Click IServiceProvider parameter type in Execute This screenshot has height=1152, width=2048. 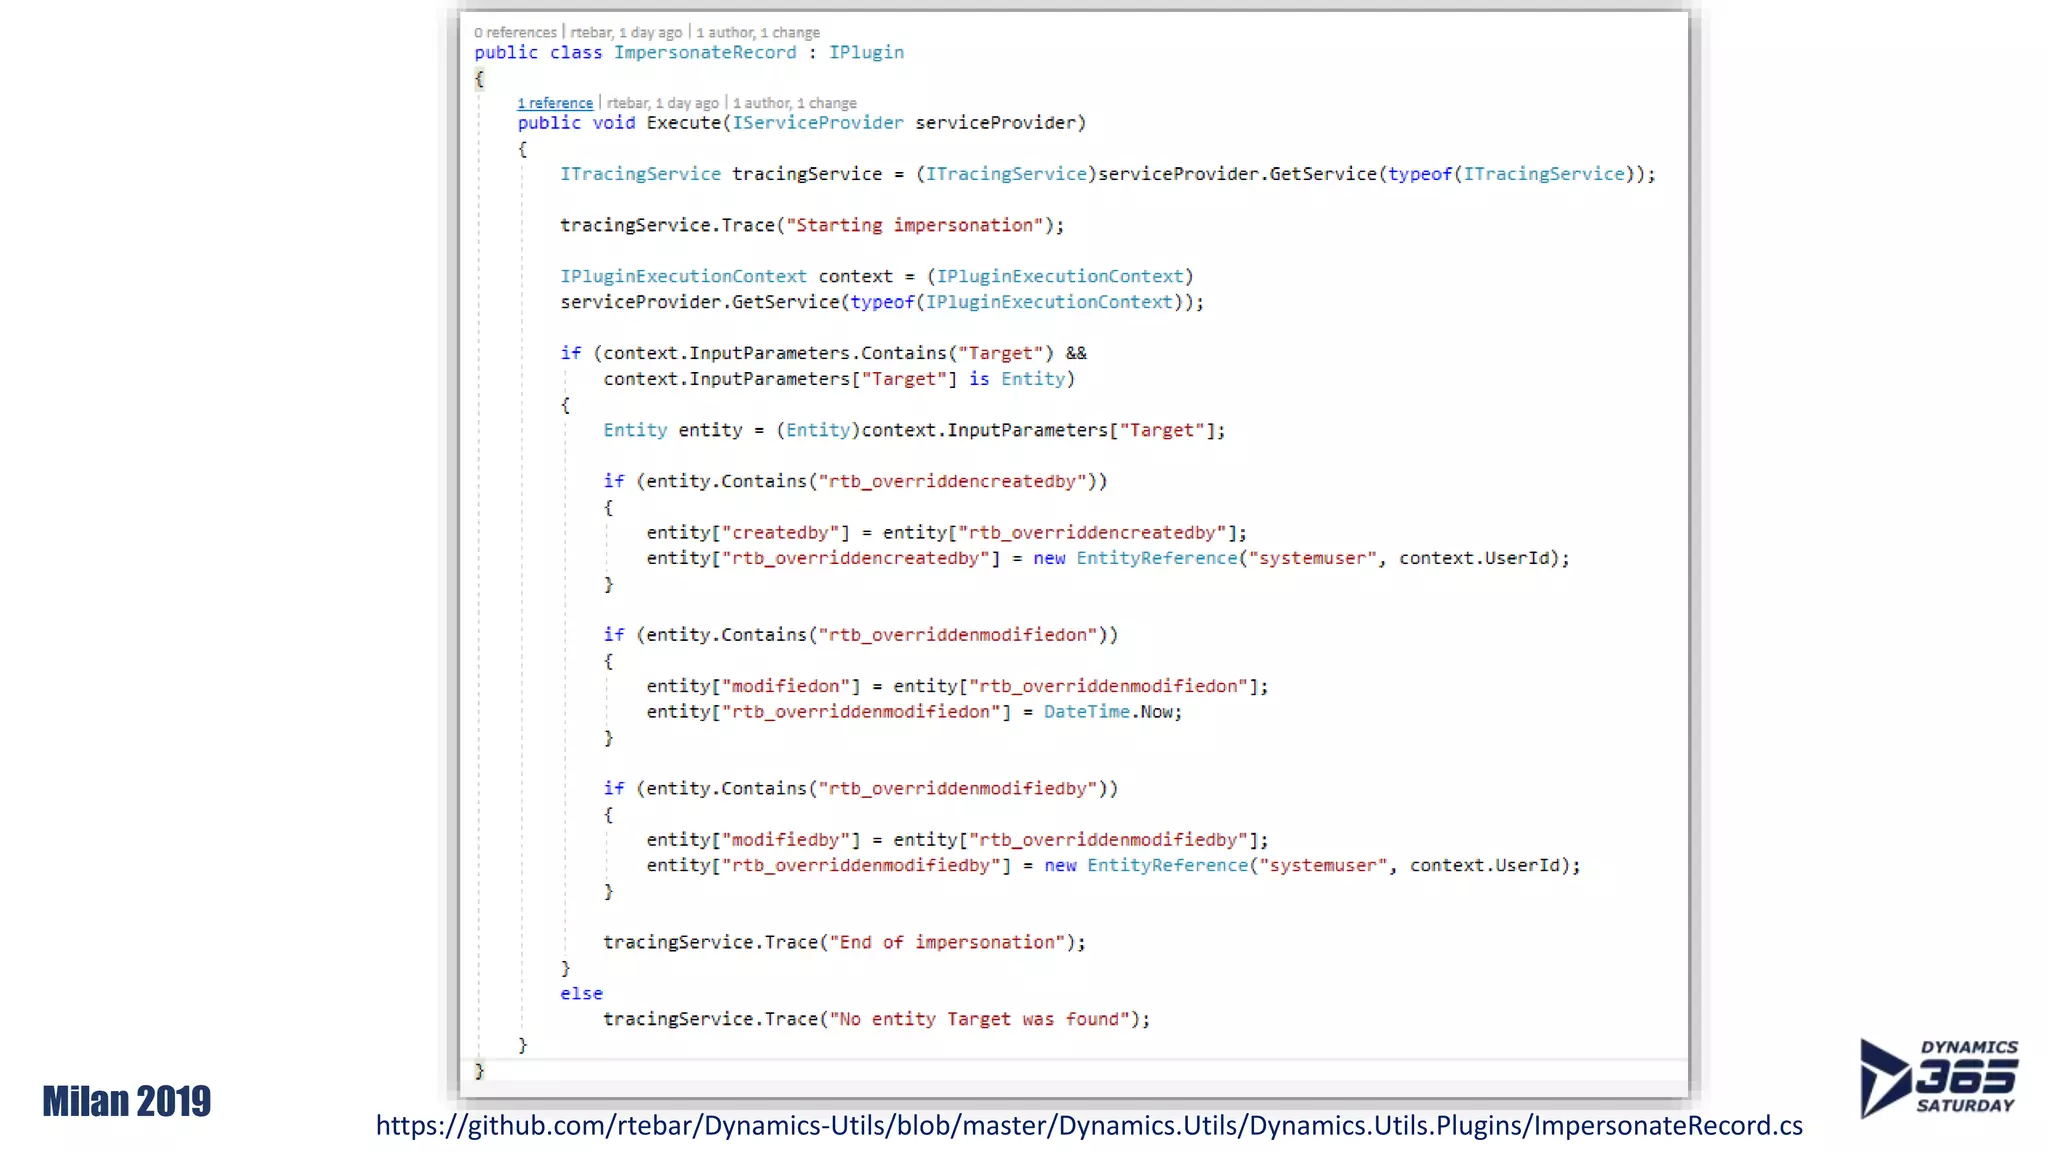(817, 123)
